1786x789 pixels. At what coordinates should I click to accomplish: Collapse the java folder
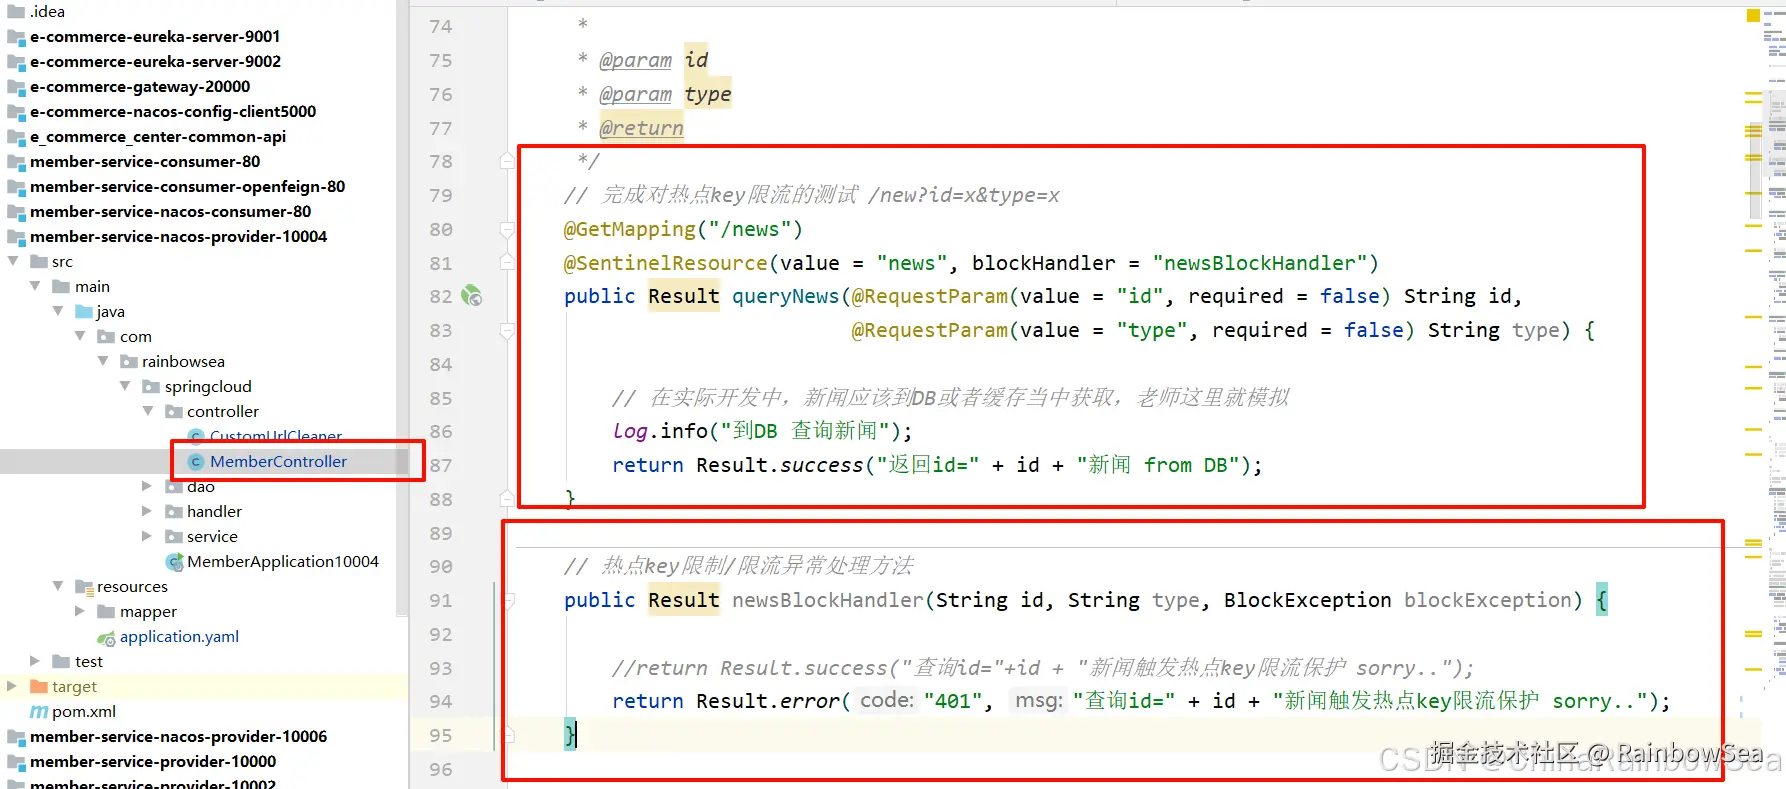(58, 311)
